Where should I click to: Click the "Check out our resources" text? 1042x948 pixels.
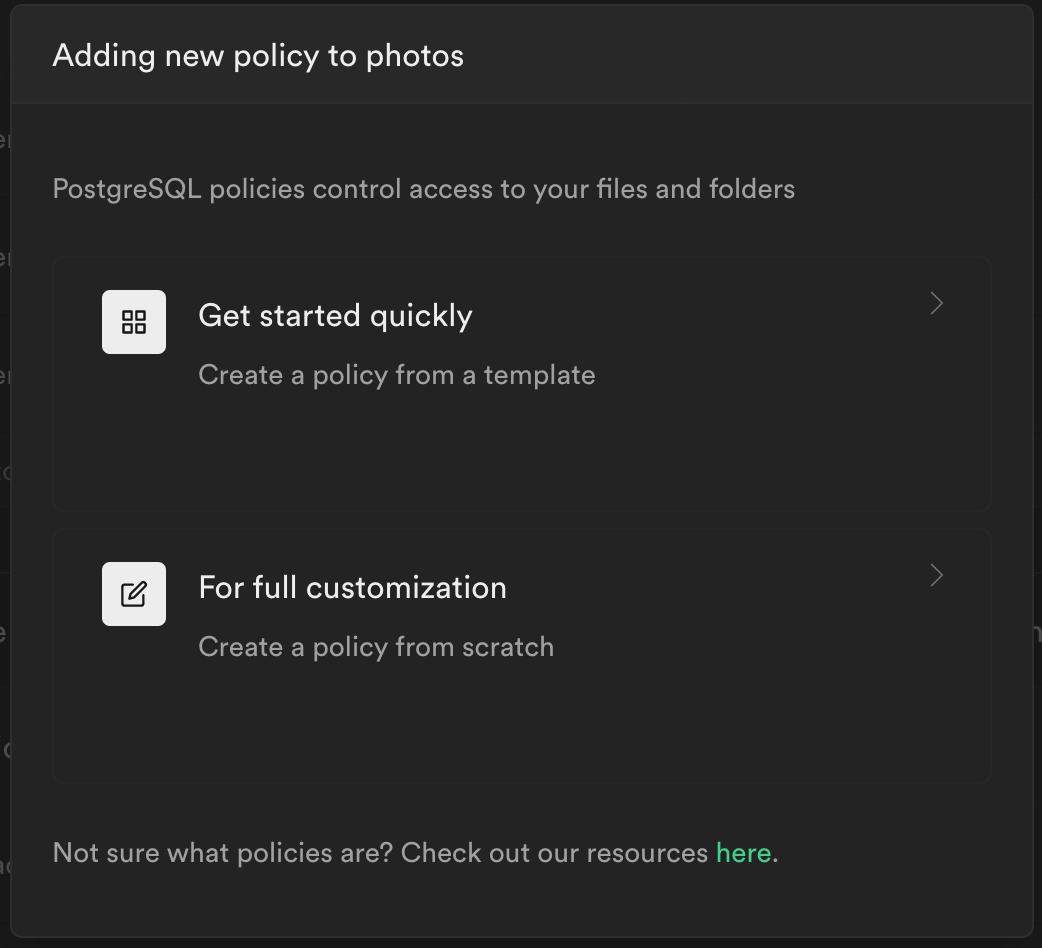pos(555,853)
